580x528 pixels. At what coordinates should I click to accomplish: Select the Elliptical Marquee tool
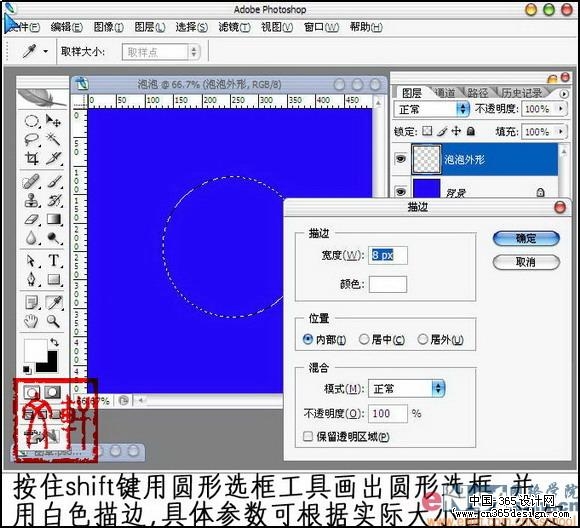click(32, 121)
